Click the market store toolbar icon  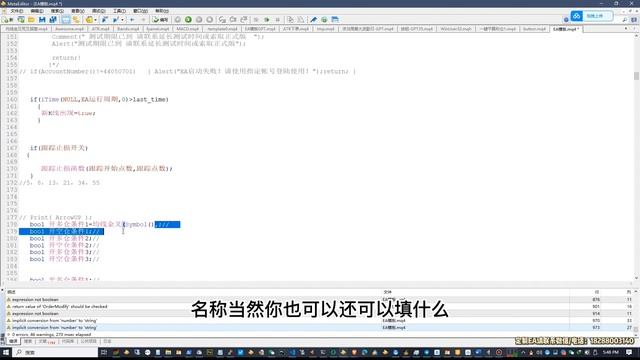coord(335,20)
